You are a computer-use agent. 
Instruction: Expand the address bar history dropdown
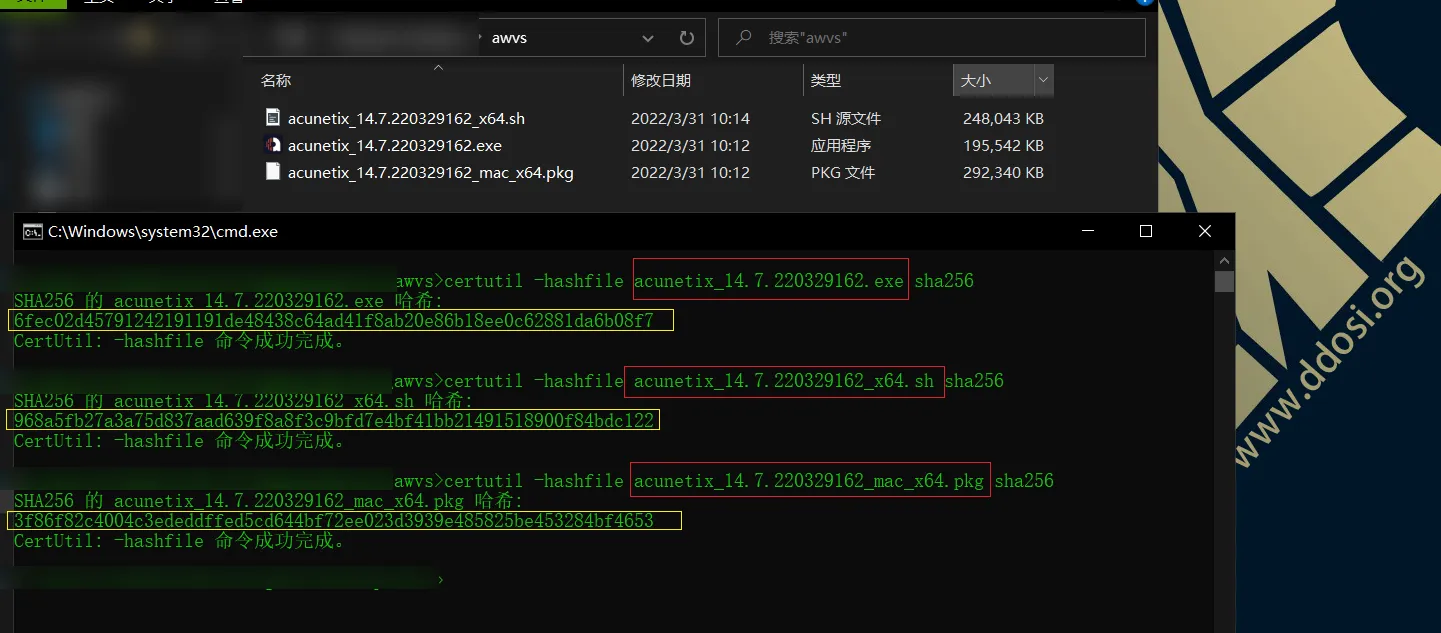[x=649, y=38]
